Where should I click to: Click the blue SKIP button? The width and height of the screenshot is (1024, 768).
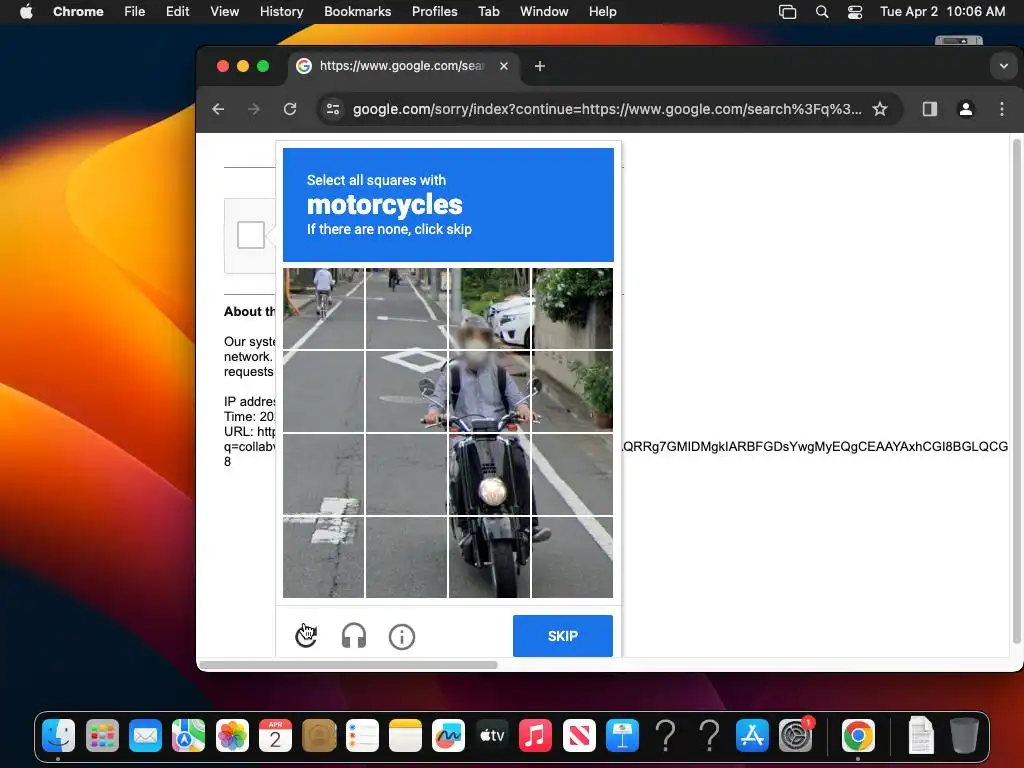[563, 635]
